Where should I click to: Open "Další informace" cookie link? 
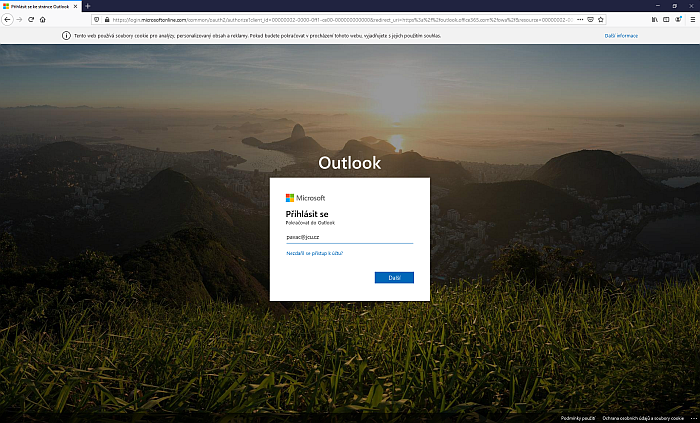tap(621, 36)
